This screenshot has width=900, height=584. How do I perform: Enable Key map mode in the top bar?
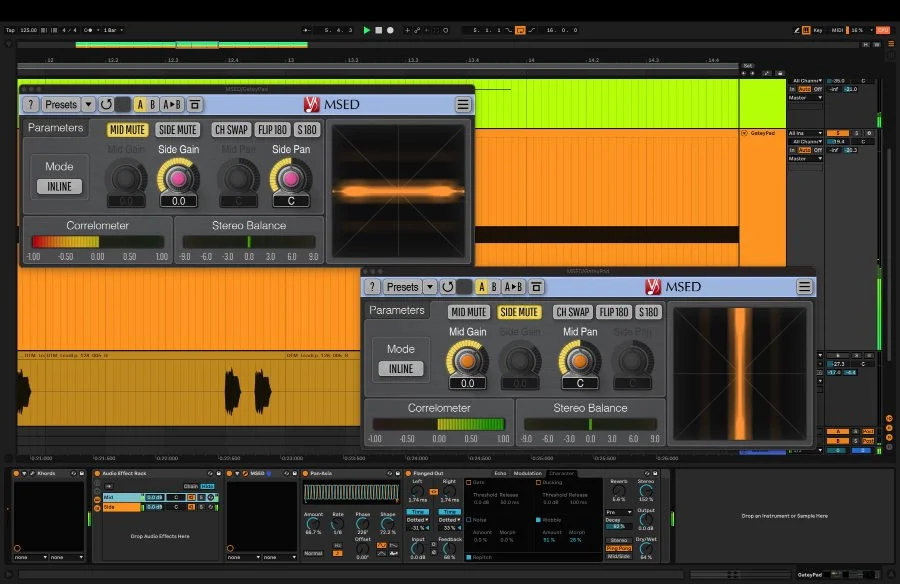817,30
